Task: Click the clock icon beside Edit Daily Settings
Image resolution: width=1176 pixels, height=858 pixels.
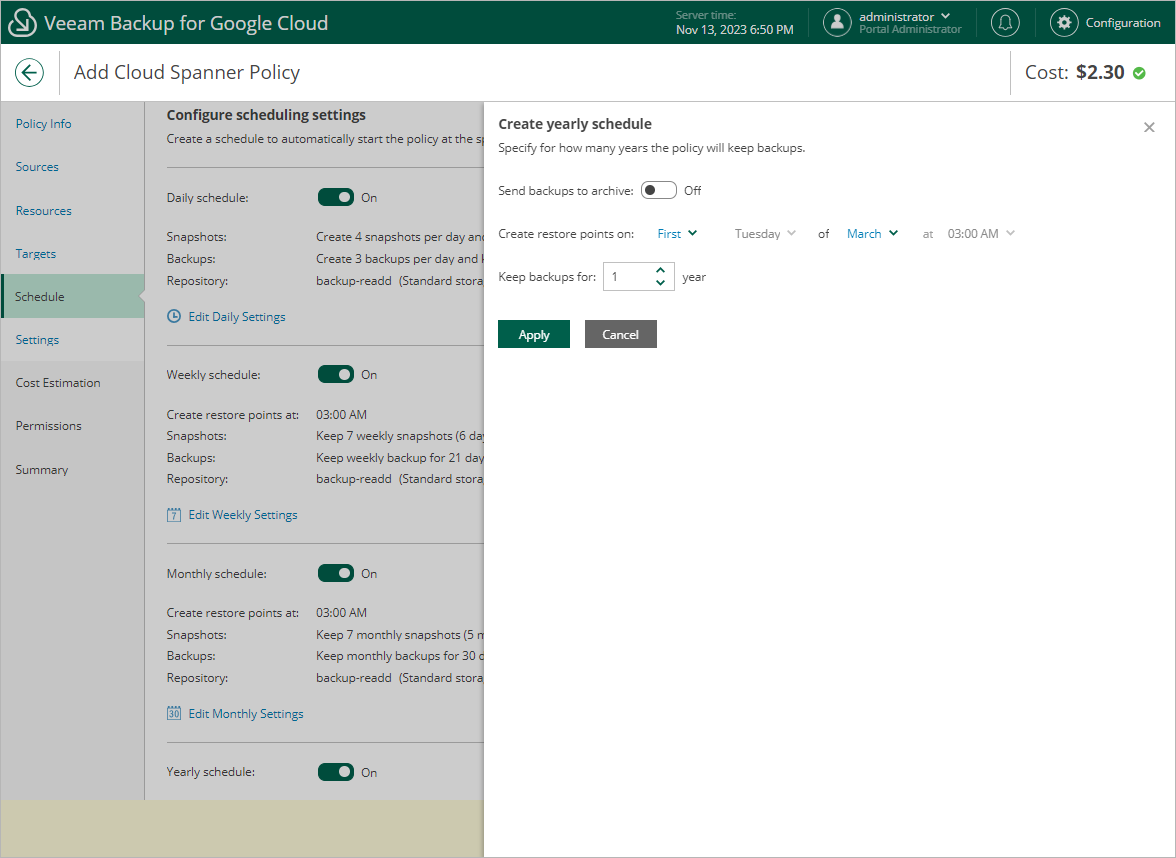Action: click(x=174, y=316)
